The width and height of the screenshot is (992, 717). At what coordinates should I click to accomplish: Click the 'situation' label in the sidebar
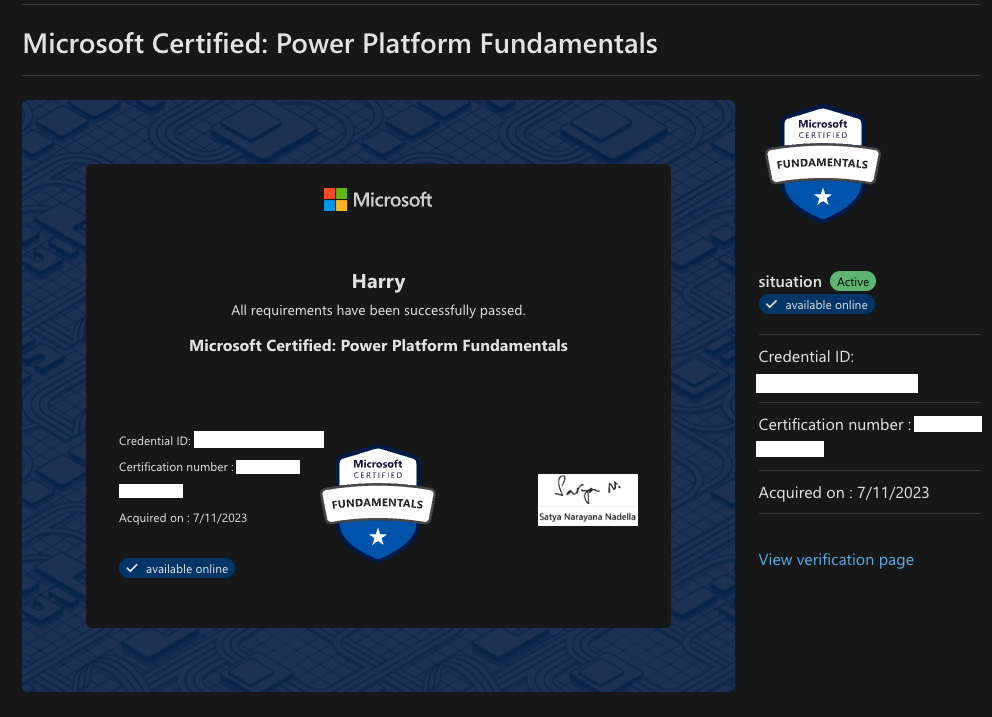tap(790, 282)
